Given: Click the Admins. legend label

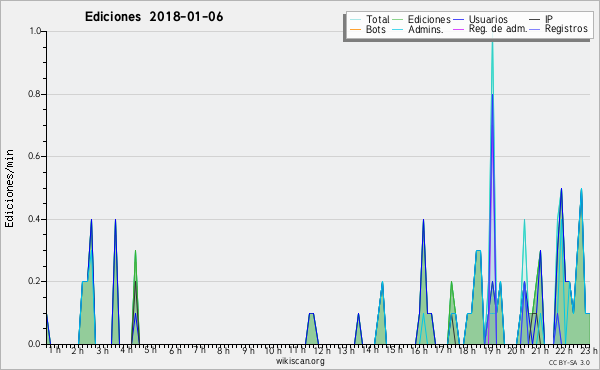Looking at the screenshot, I should pyautogui.click(x=426, y=29).
